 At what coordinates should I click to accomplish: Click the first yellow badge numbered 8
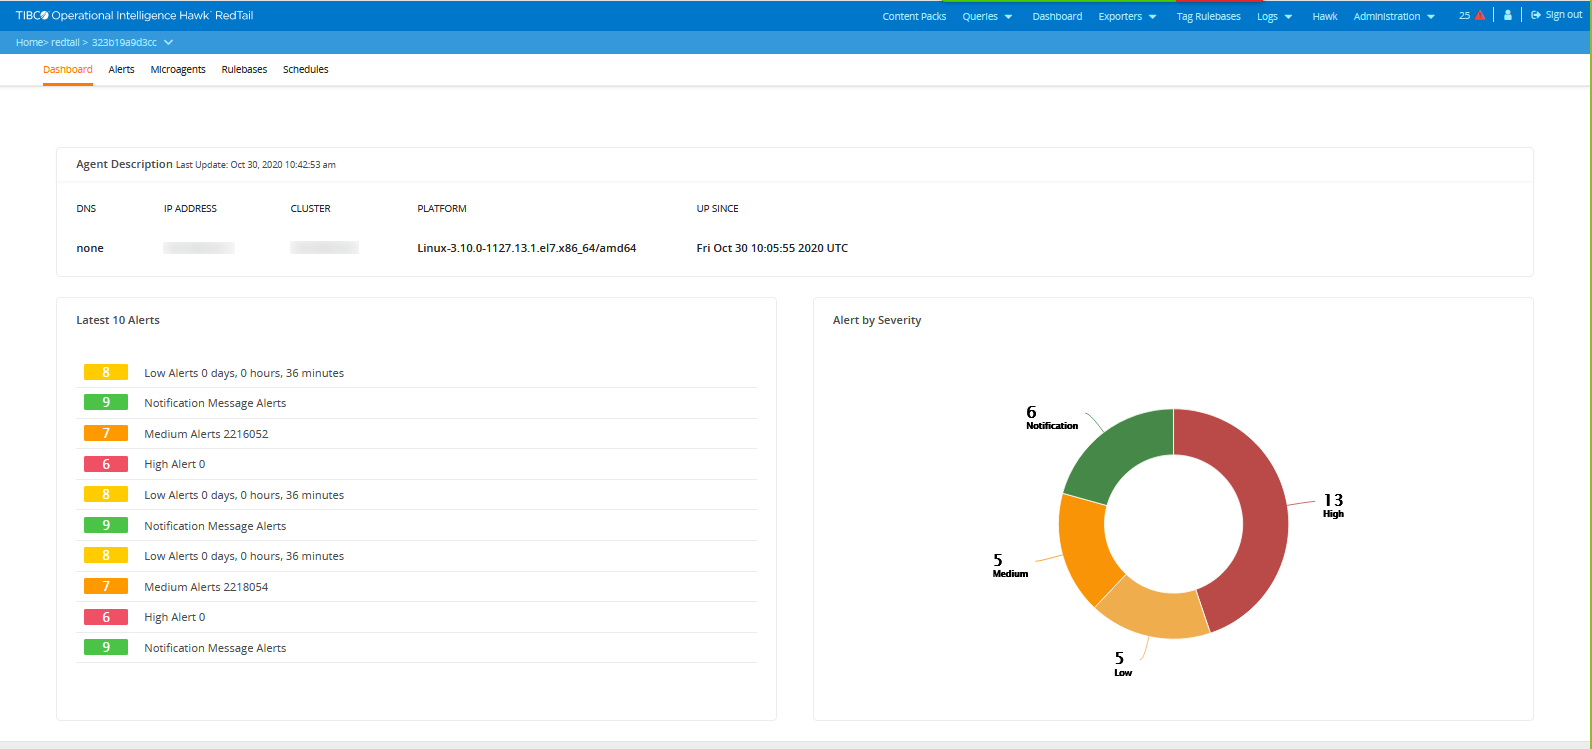point(106,372)
